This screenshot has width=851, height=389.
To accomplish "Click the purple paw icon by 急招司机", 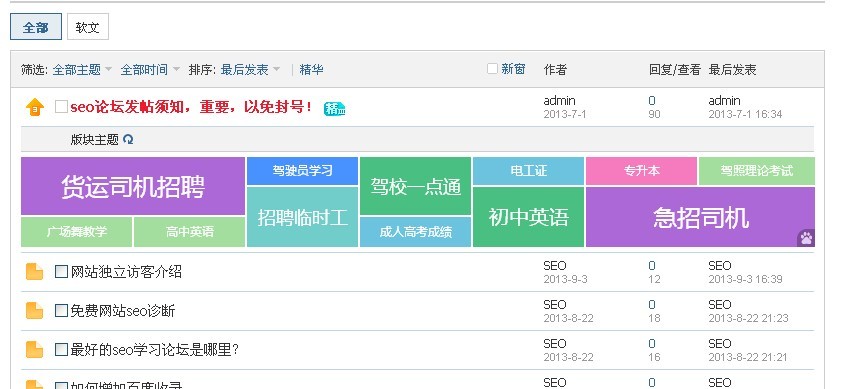I will pyautogui.click(x=806, y=238).
